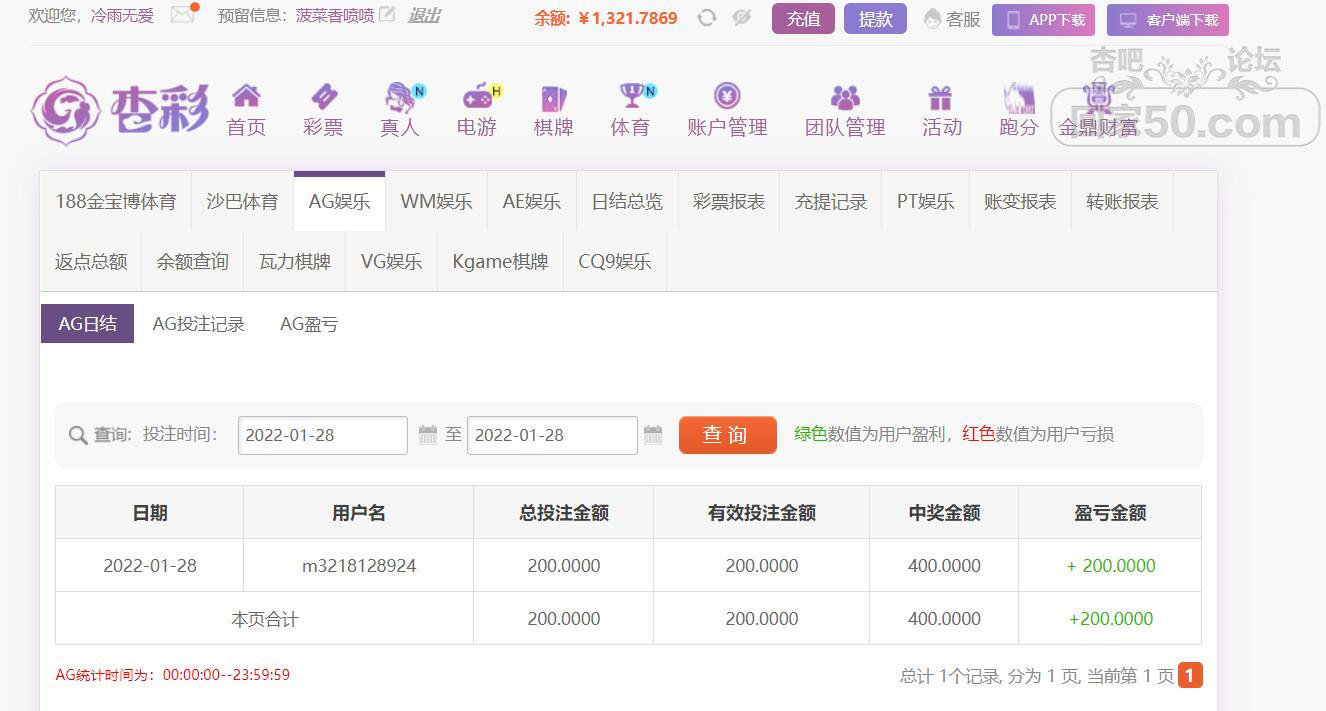
Task: Switch to the PT娱乐 tab
Action: (925, 201)
